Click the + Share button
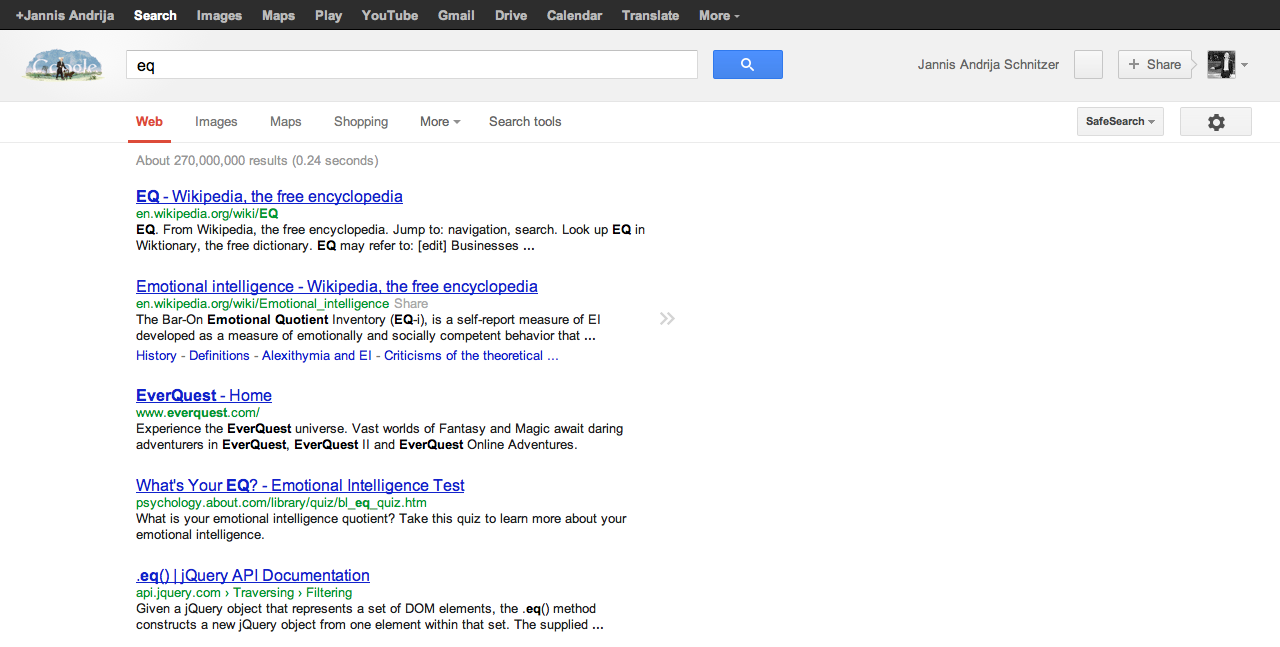Screen dimensions: 1280x647 click(x=1155, y=64)
